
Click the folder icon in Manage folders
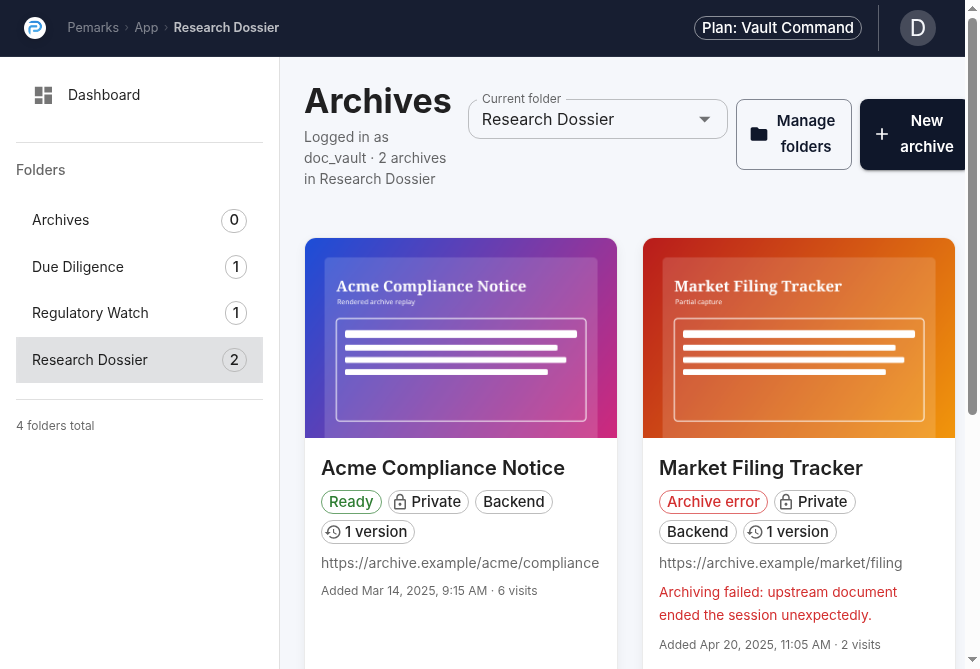759,134
